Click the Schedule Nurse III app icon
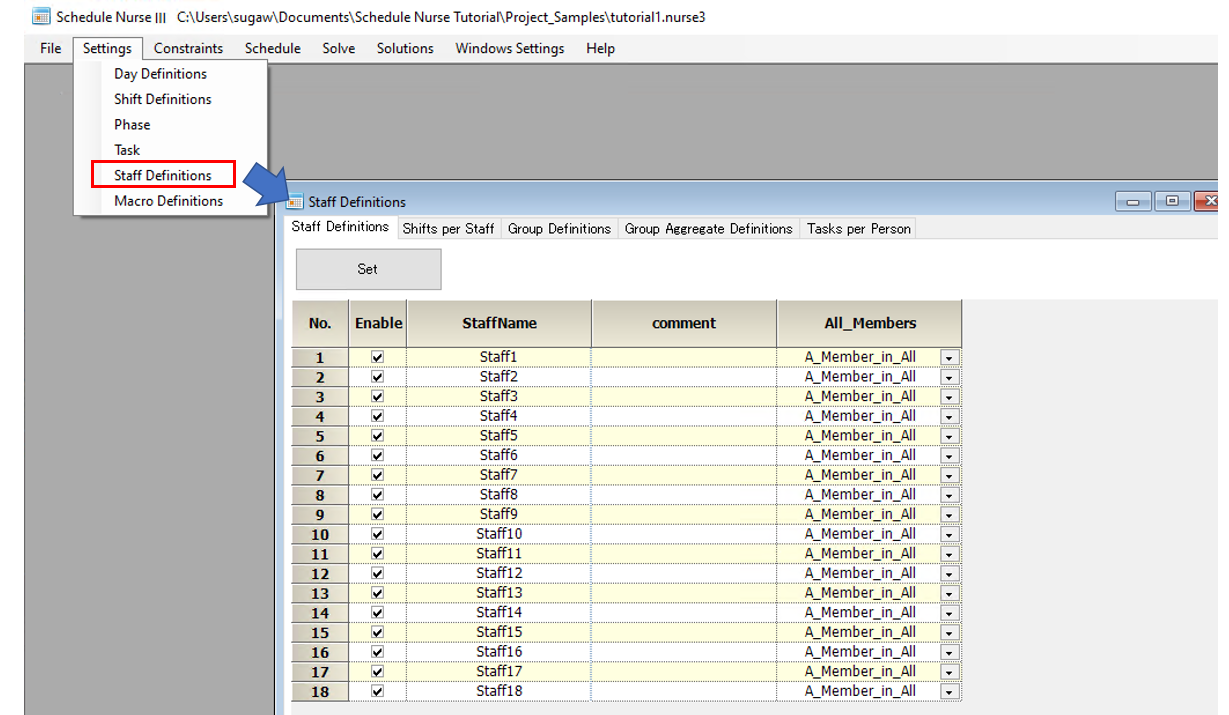 [41, 17]
